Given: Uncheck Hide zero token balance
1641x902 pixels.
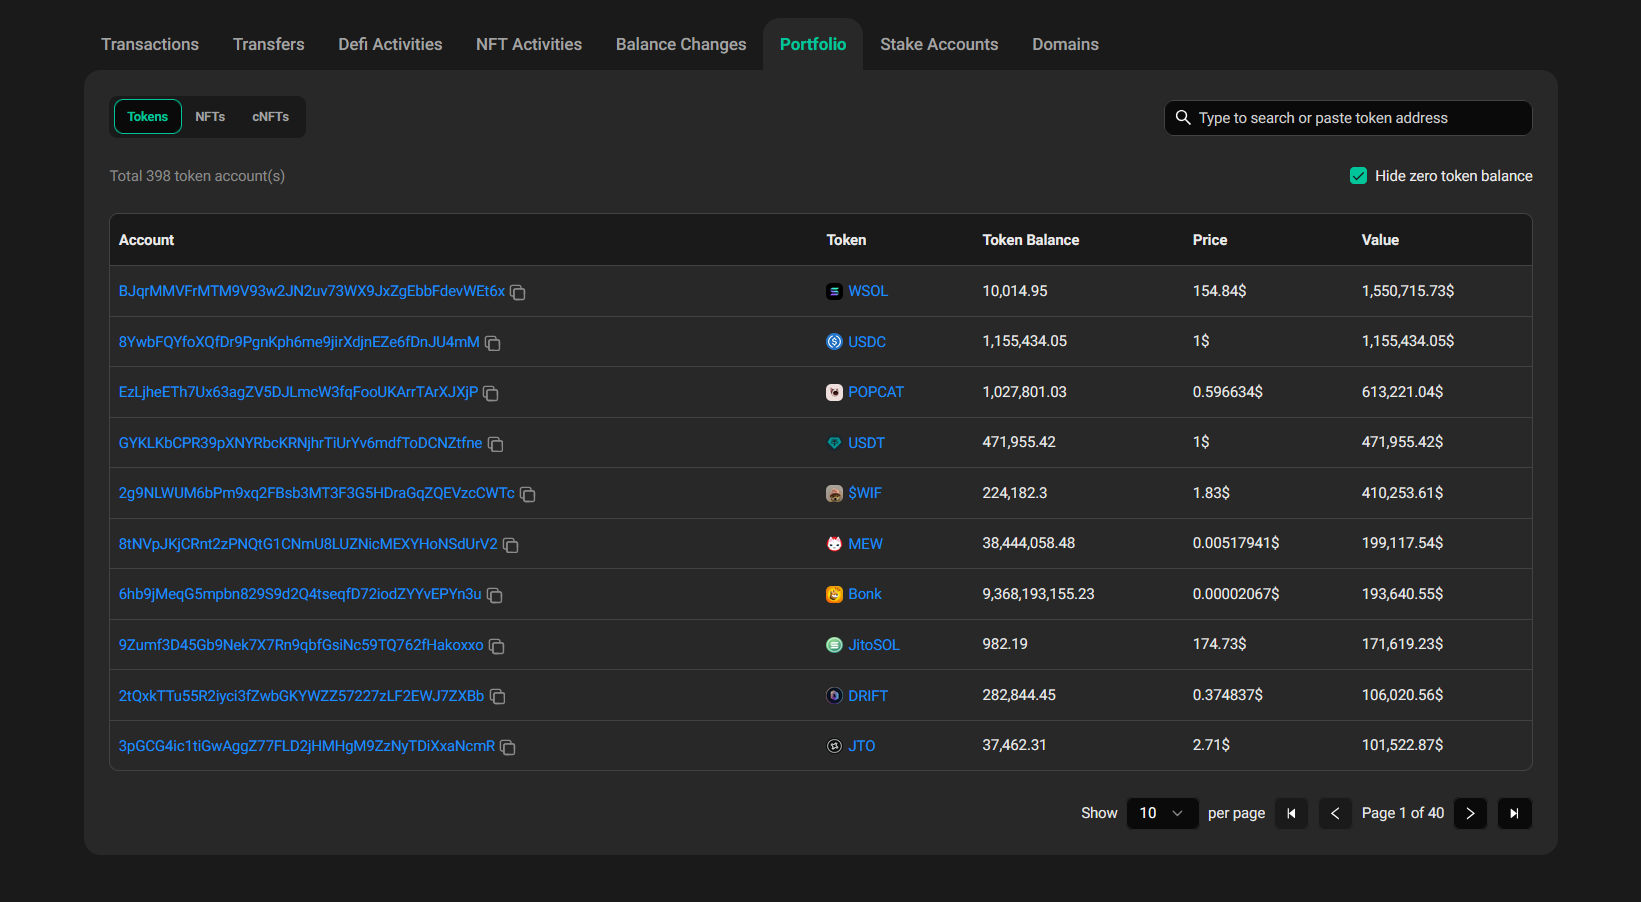Looking at the screenshot, I should click(x=1358, y=176).
